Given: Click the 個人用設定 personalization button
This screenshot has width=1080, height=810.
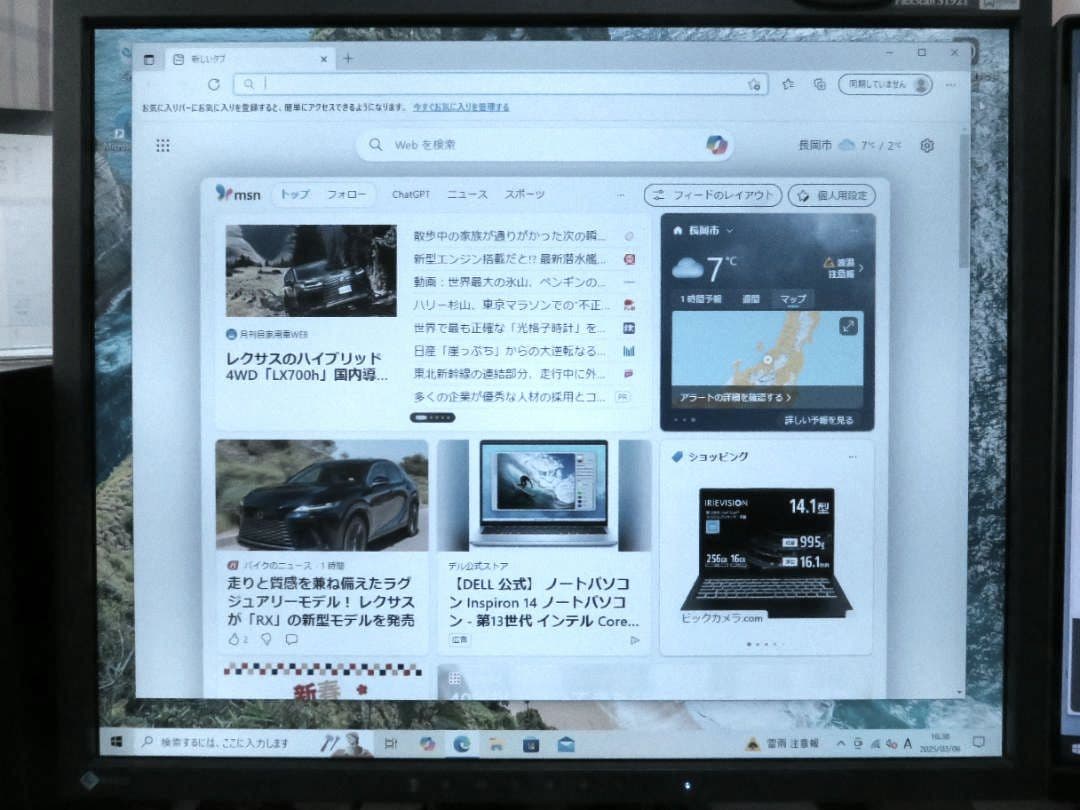Looking at the screenshot, I should (x=833, y=196).
